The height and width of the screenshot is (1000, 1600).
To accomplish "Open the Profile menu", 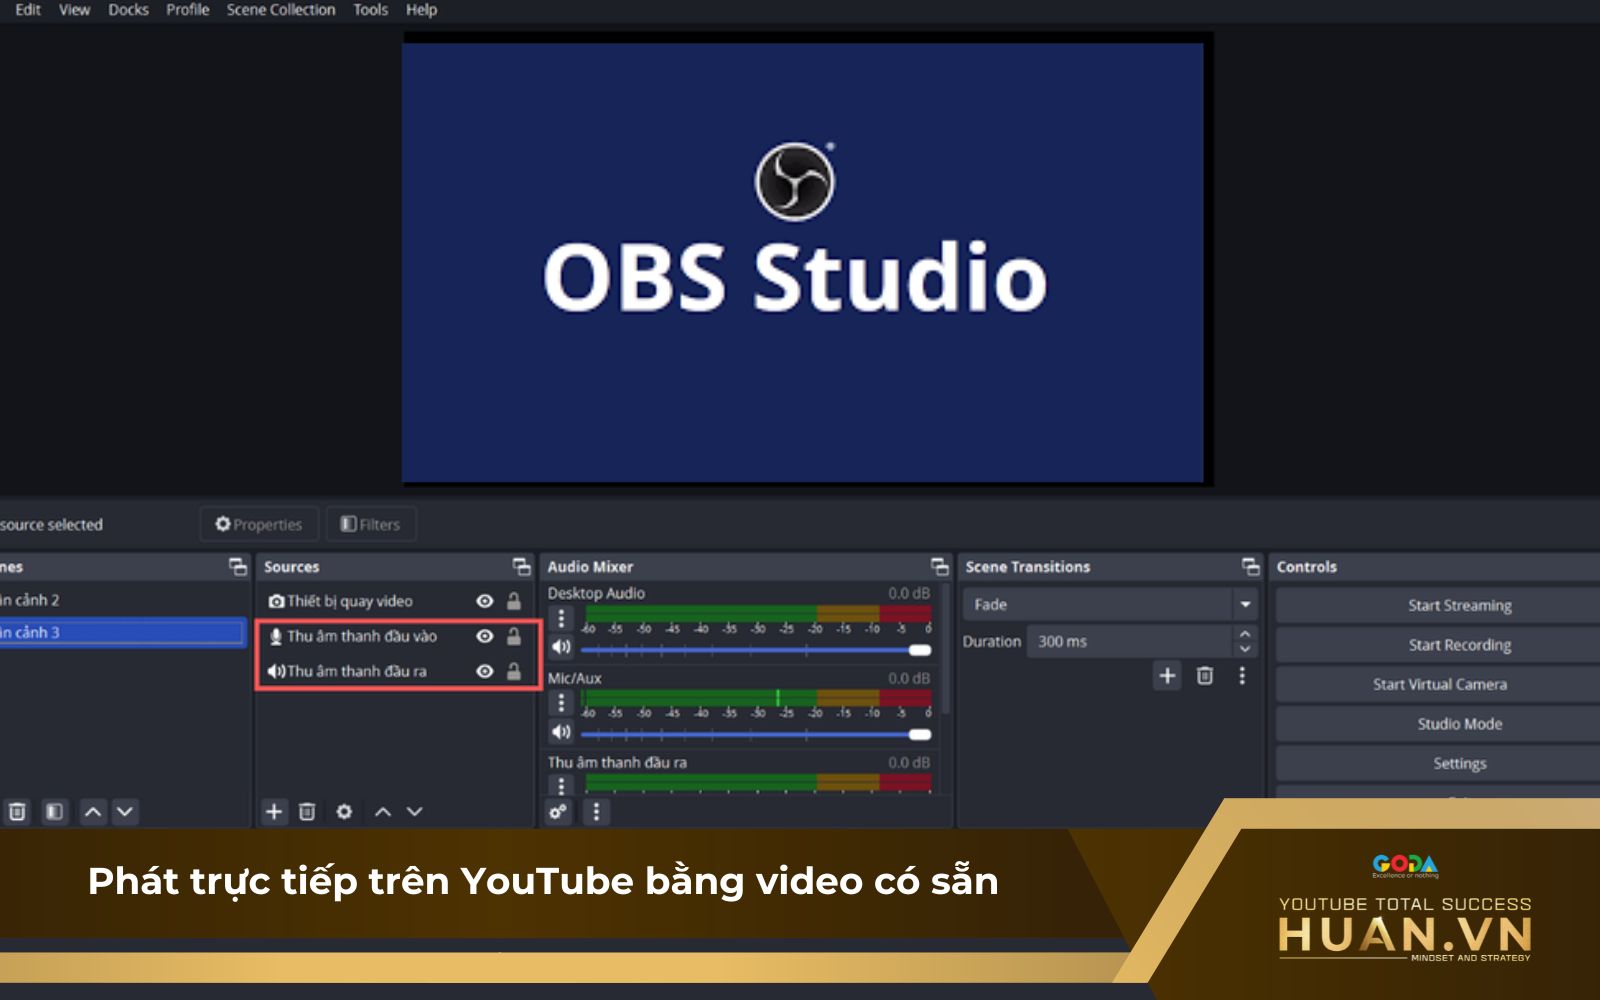I will click(187, 10).
